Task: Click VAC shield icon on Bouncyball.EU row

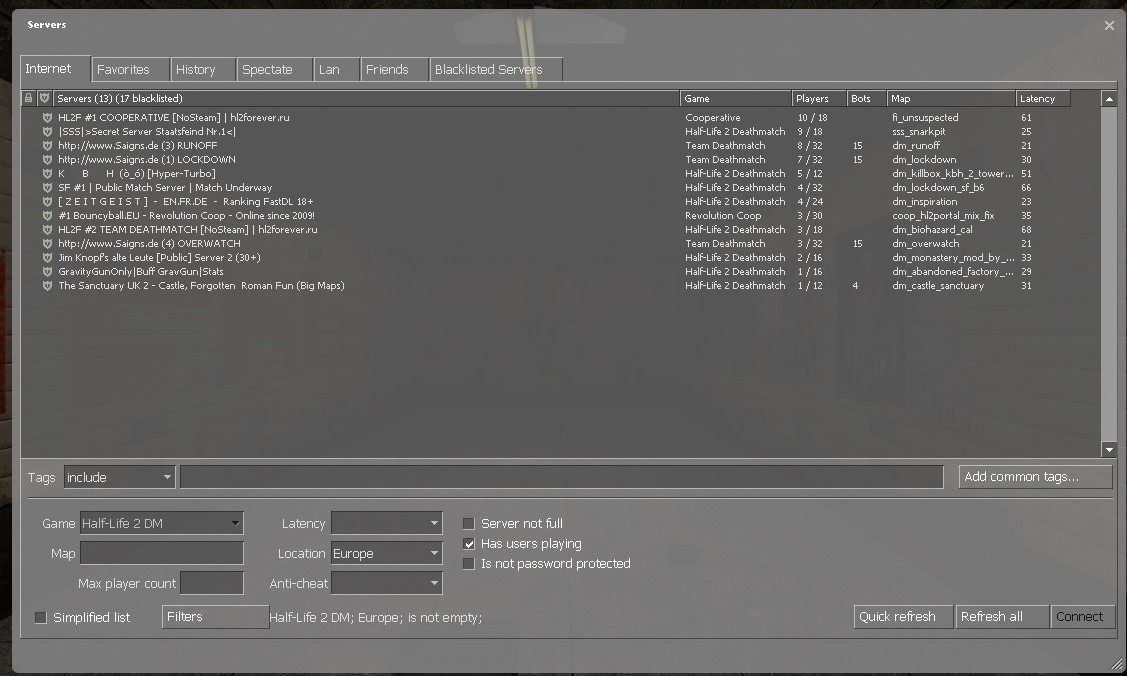Action: point(47,216)
